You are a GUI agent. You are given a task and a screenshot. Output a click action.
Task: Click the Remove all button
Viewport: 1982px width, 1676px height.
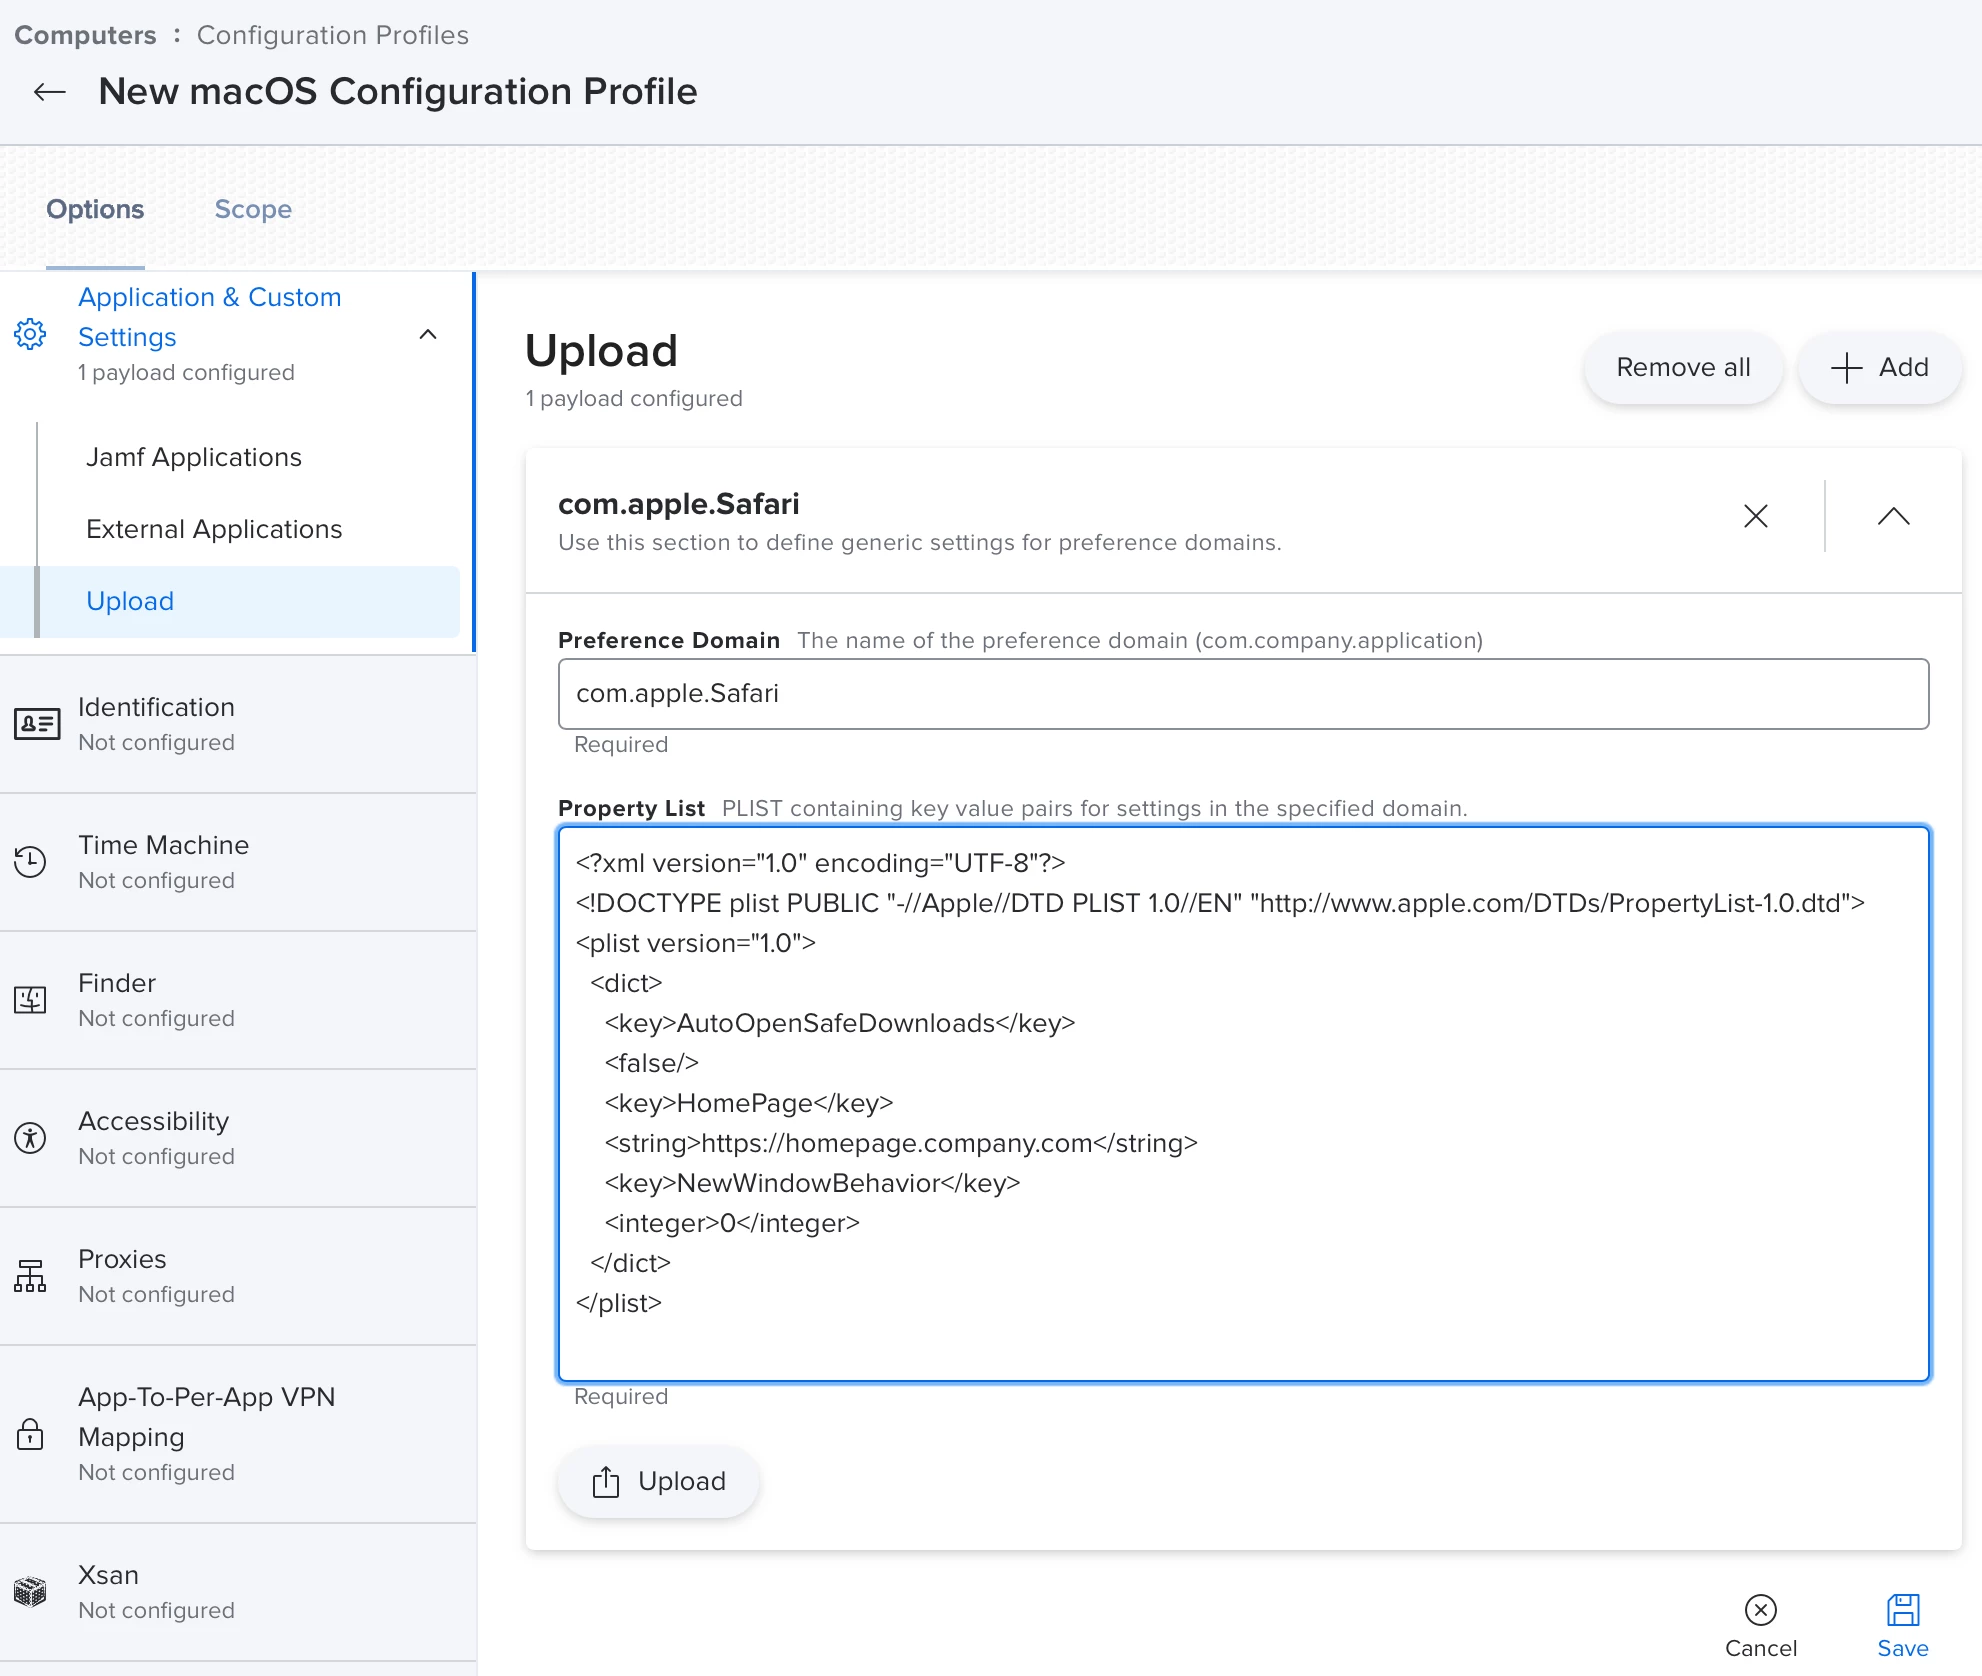pos(1683,367)
